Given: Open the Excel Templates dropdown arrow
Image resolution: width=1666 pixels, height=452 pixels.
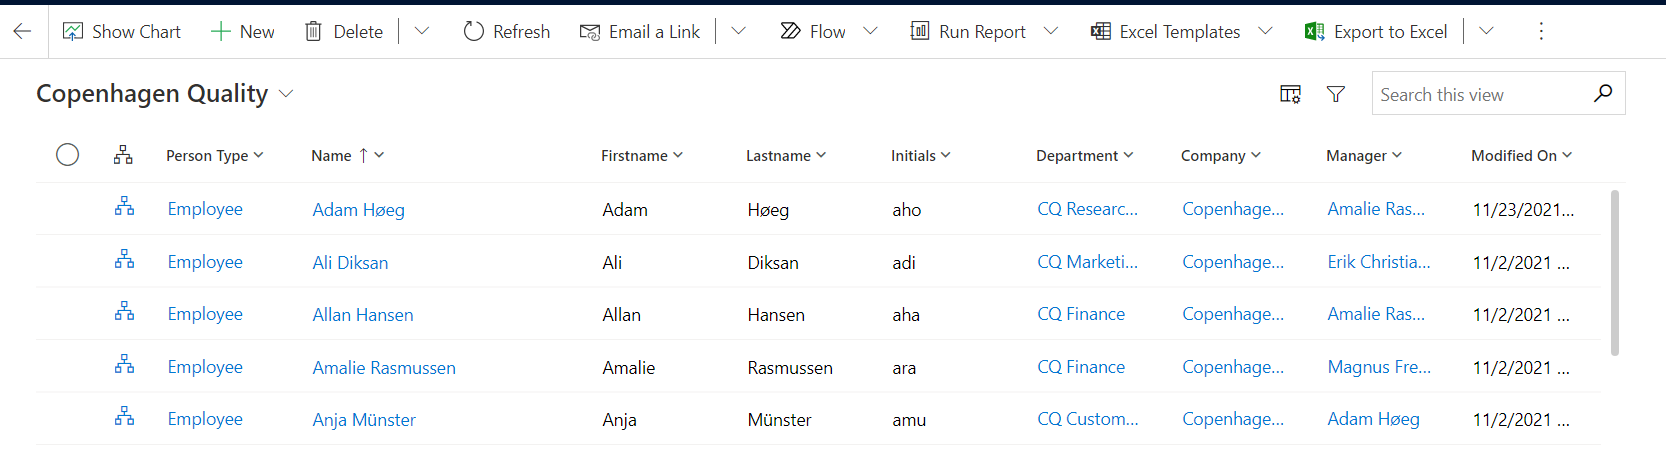Looking at the screenshot, I should 1265,32.
